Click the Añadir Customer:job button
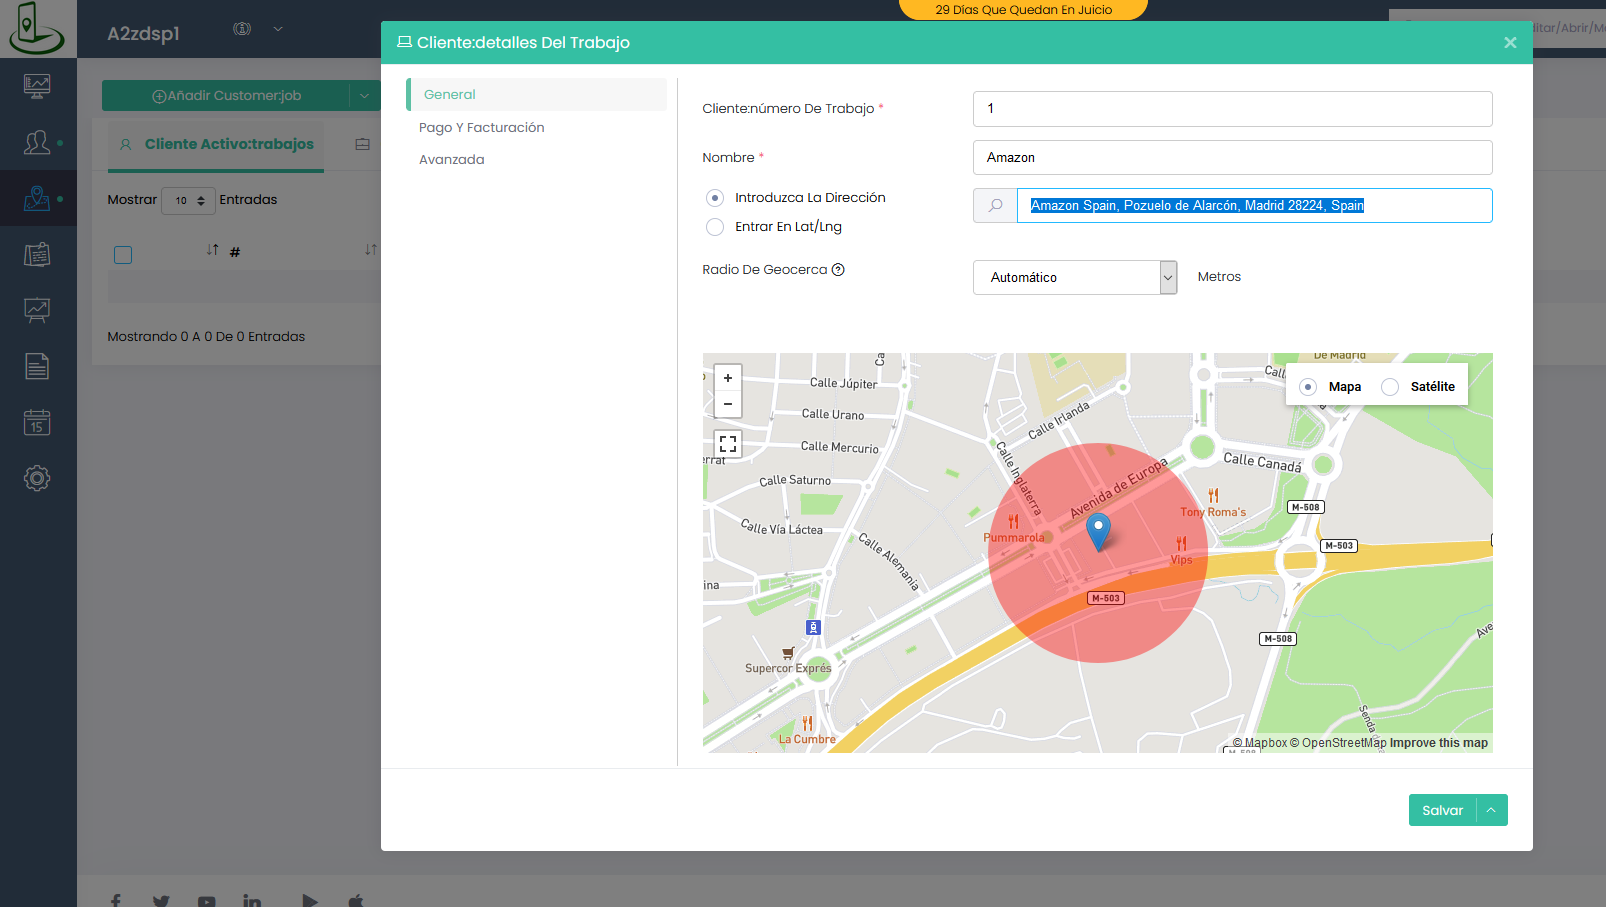This screenshot has width=1606, height=907. click(x=226, y=96)
